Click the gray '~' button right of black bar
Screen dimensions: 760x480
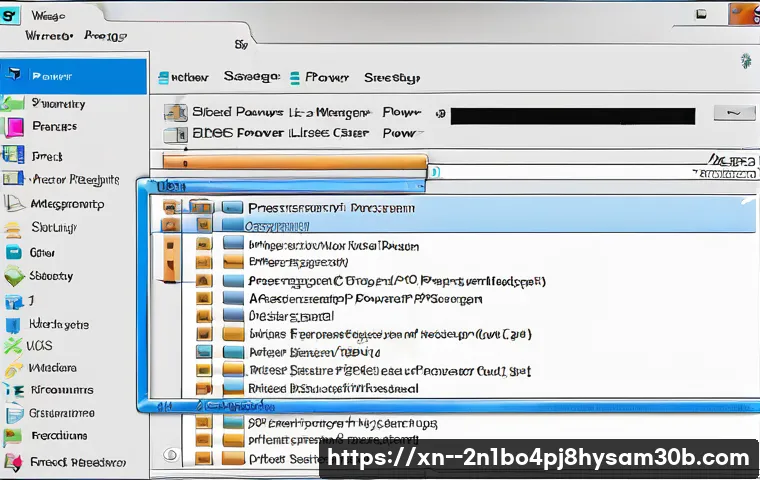click(x=734, y=113)
